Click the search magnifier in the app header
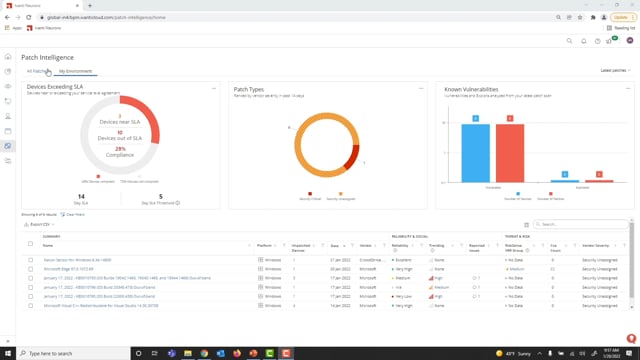This screenshot has width=640, height=360. click(569, 41)
